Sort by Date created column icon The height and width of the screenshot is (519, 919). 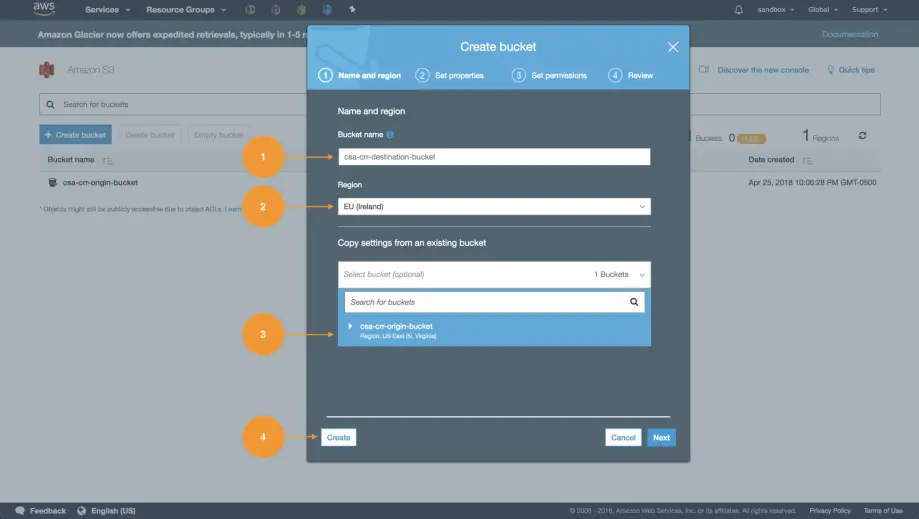[x=807, y=160]
